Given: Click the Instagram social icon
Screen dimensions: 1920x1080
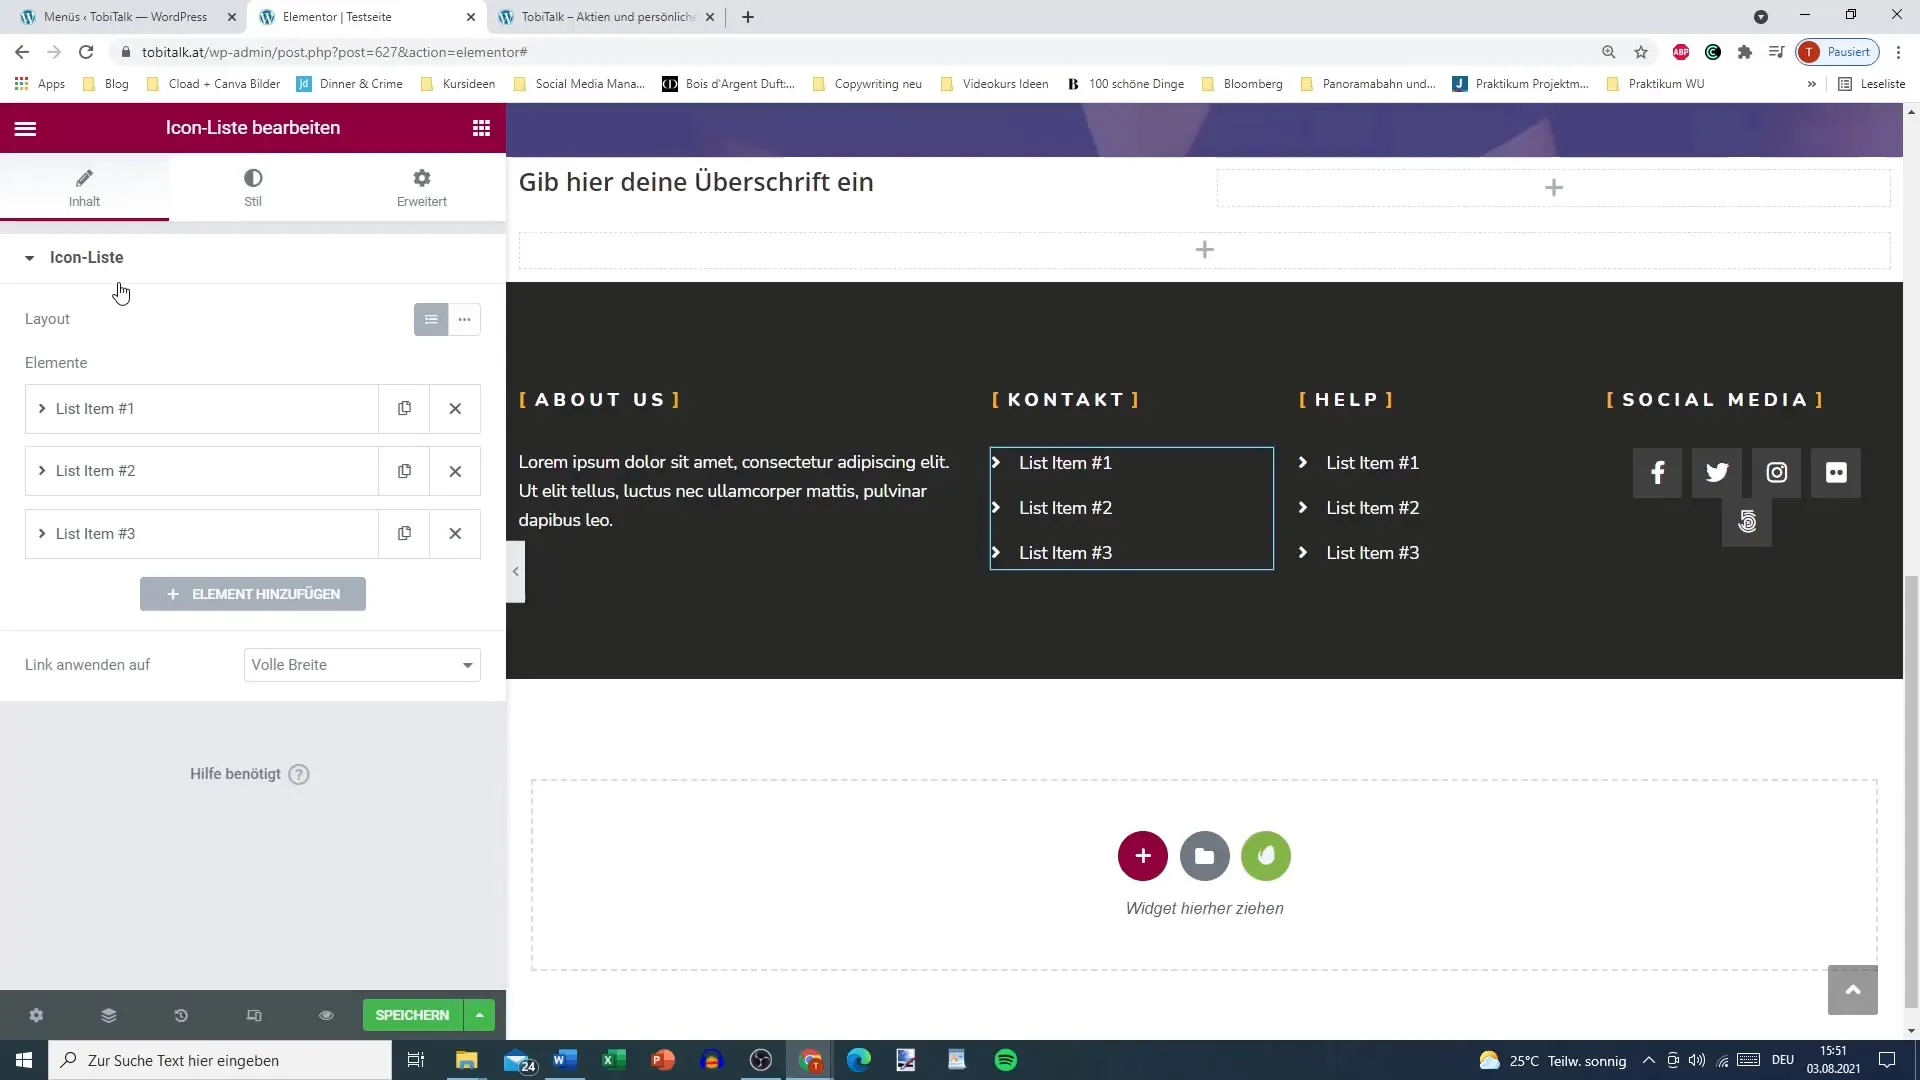Looking at the screenshot, I should pos(1776,472).
